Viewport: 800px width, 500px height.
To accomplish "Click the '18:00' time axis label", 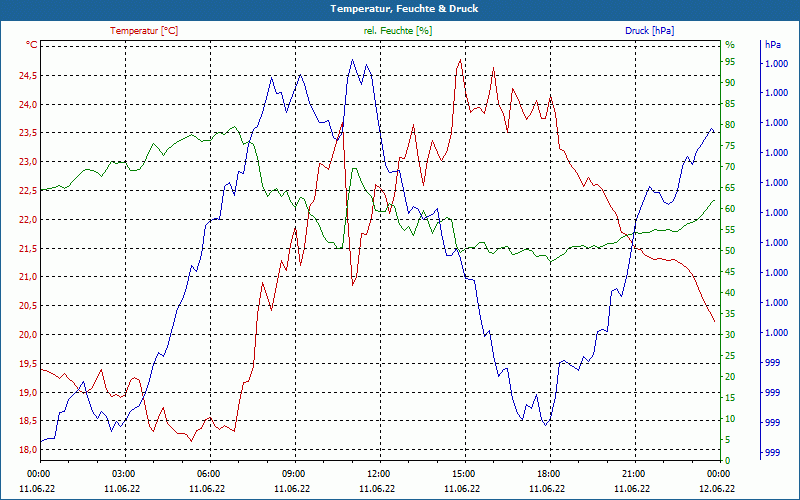I will coord(547,473).
